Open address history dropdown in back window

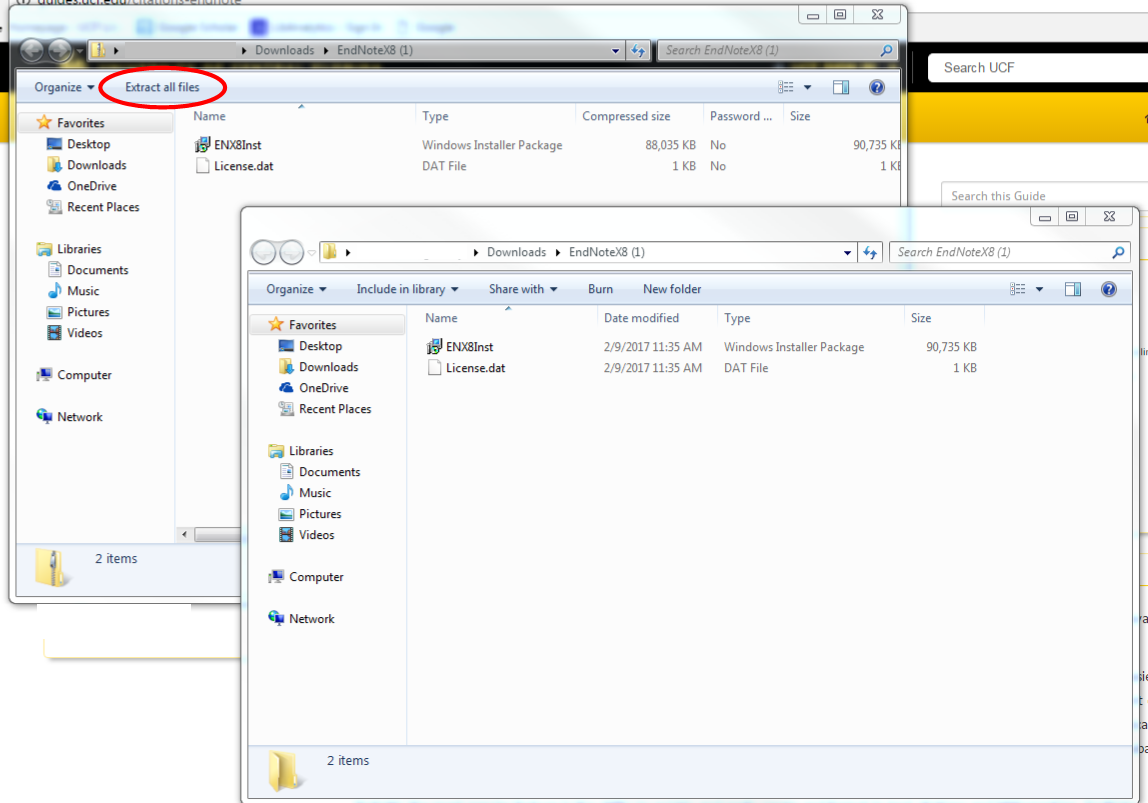click(615, 51)
